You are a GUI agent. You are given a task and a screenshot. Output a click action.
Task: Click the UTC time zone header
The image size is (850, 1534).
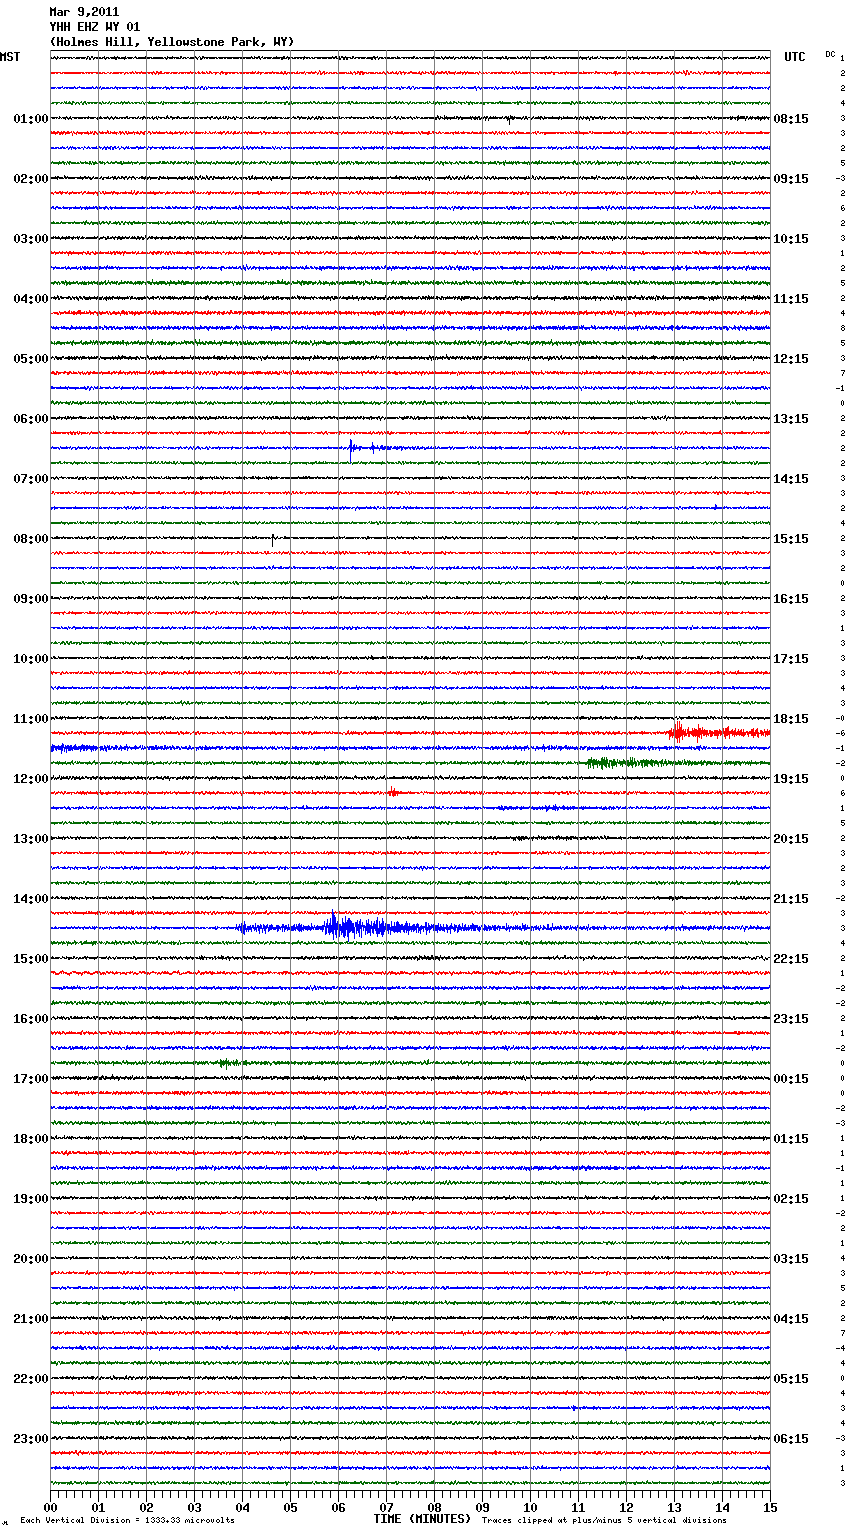795,57
